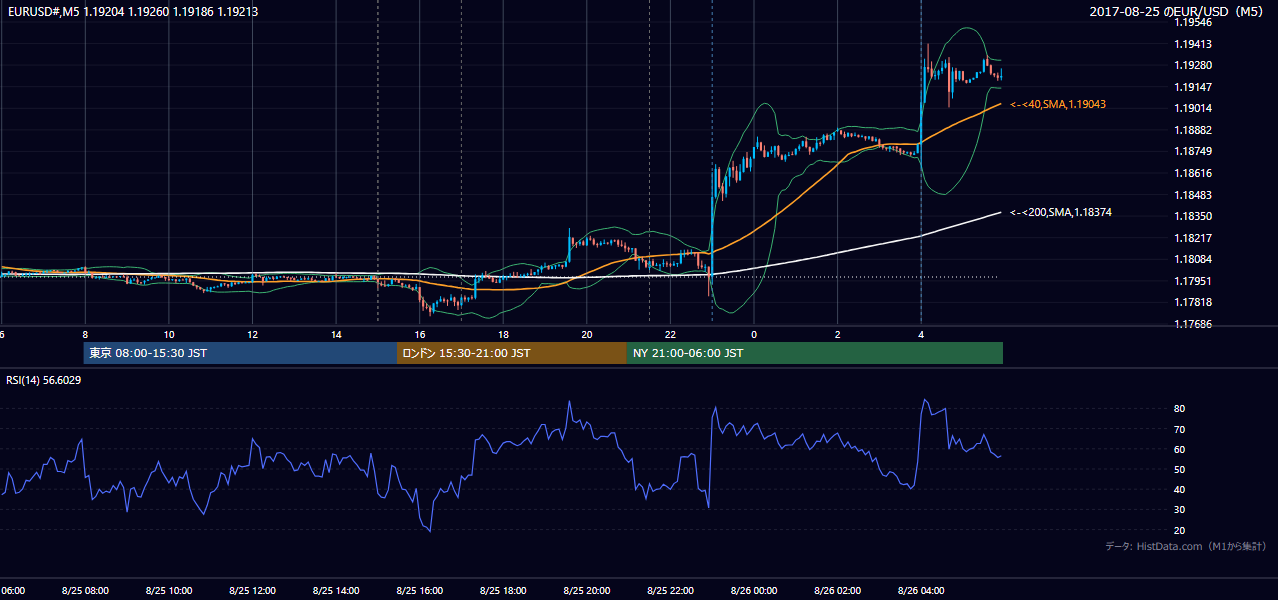Image resolution: width=1278 pixels, height=600 pixels.
Task: Click price axis label 1.18483
Action: pos(1192,195)
